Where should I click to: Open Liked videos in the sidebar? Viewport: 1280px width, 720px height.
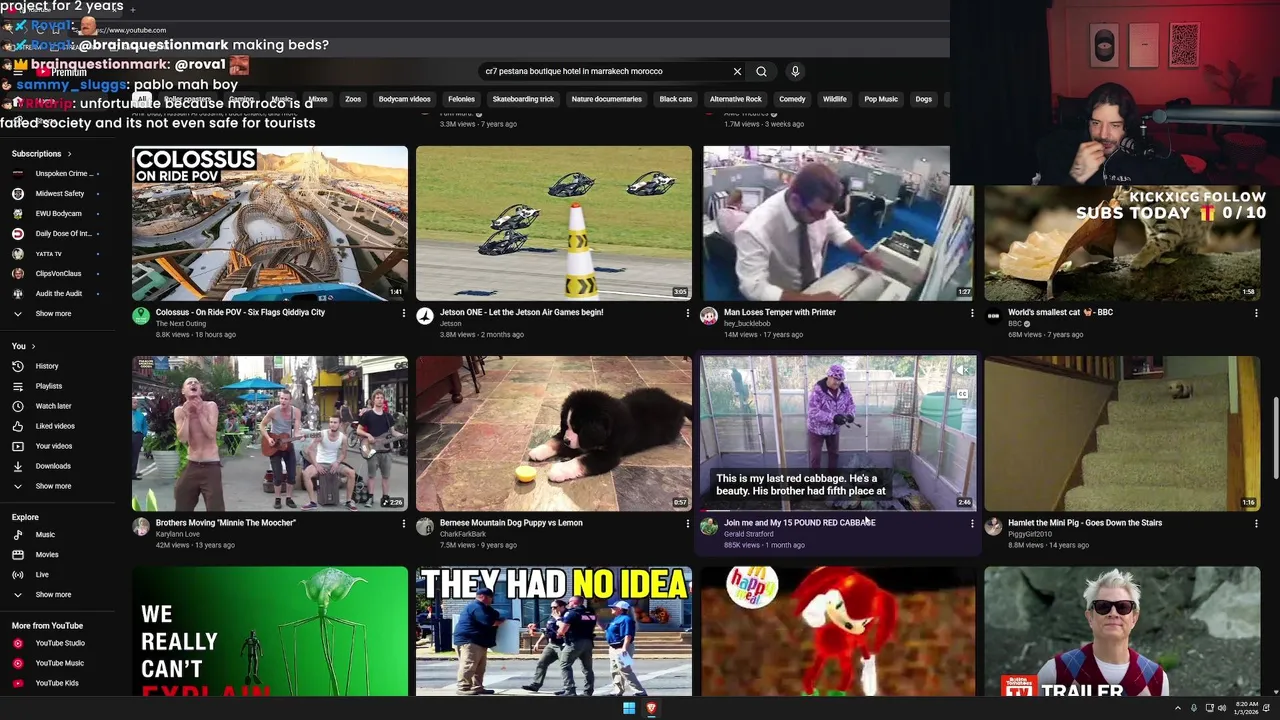(x=55, y=426)
